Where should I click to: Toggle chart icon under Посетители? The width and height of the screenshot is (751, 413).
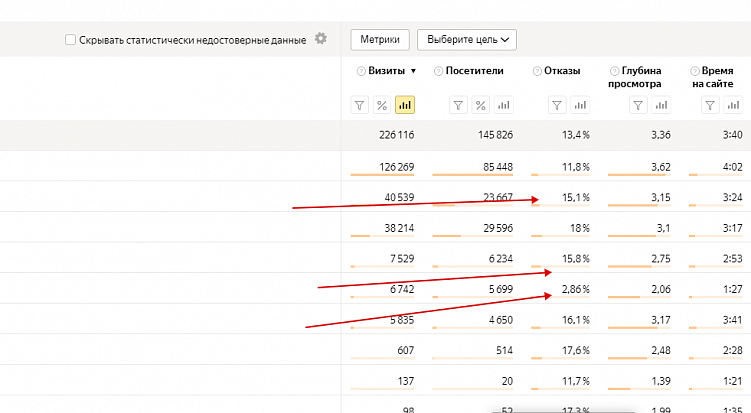[x=503, y=105]
